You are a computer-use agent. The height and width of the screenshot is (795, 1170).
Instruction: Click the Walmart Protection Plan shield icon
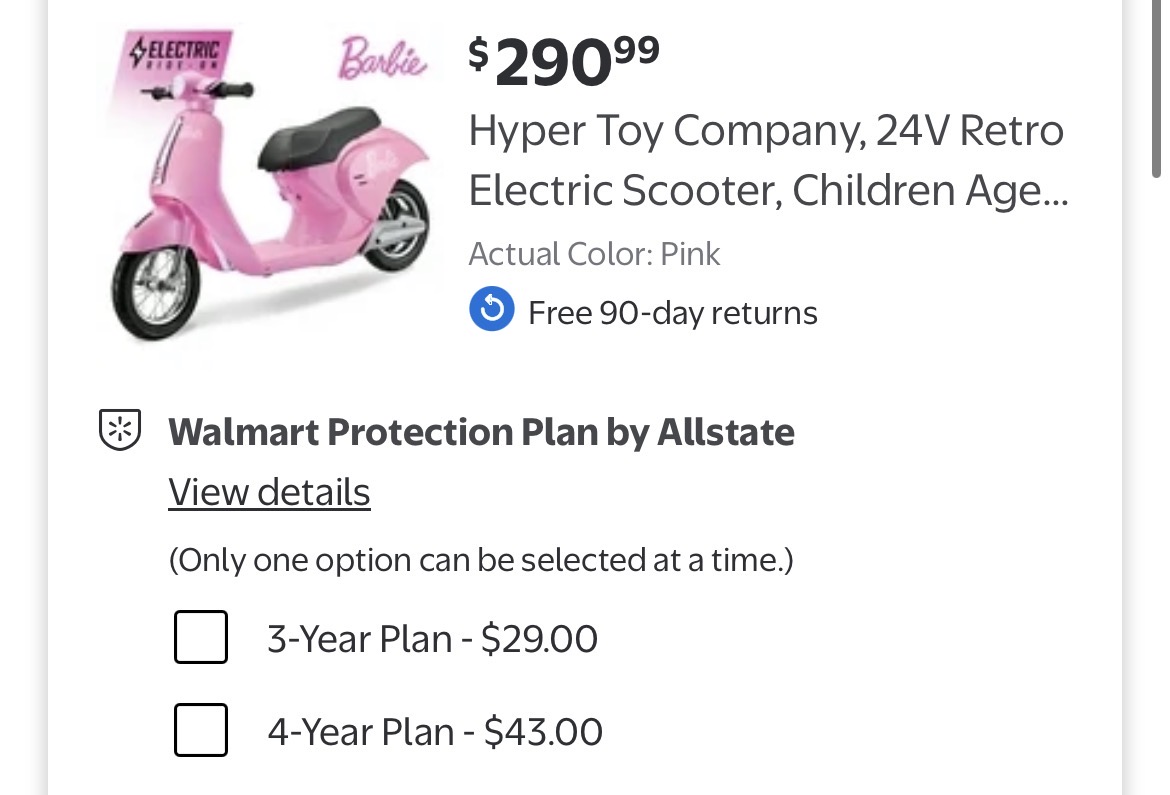120,431
